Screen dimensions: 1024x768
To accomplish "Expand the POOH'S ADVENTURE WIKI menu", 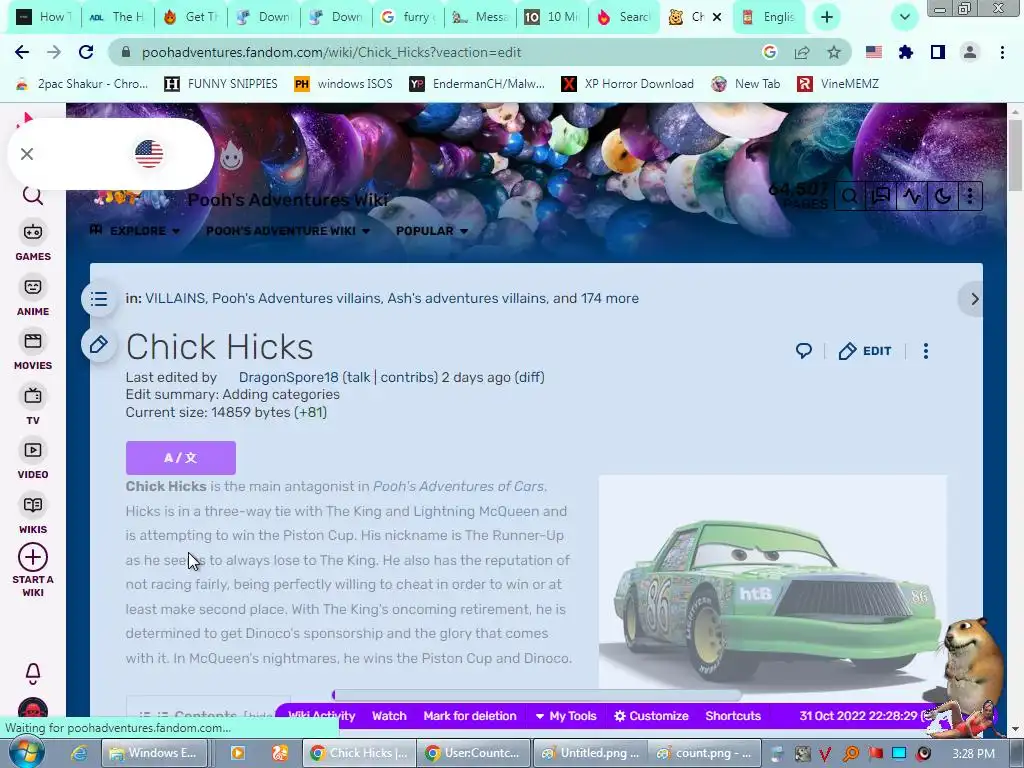I will [x=288, y=231].
